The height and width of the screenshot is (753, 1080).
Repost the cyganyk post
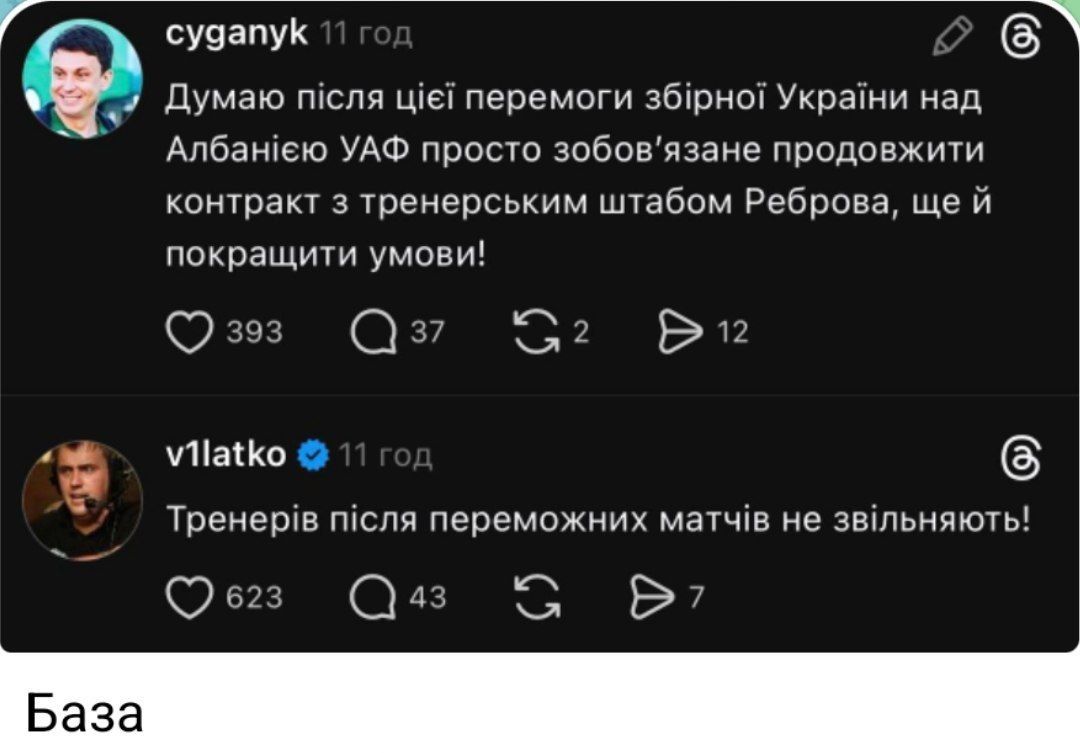[535, 331]
